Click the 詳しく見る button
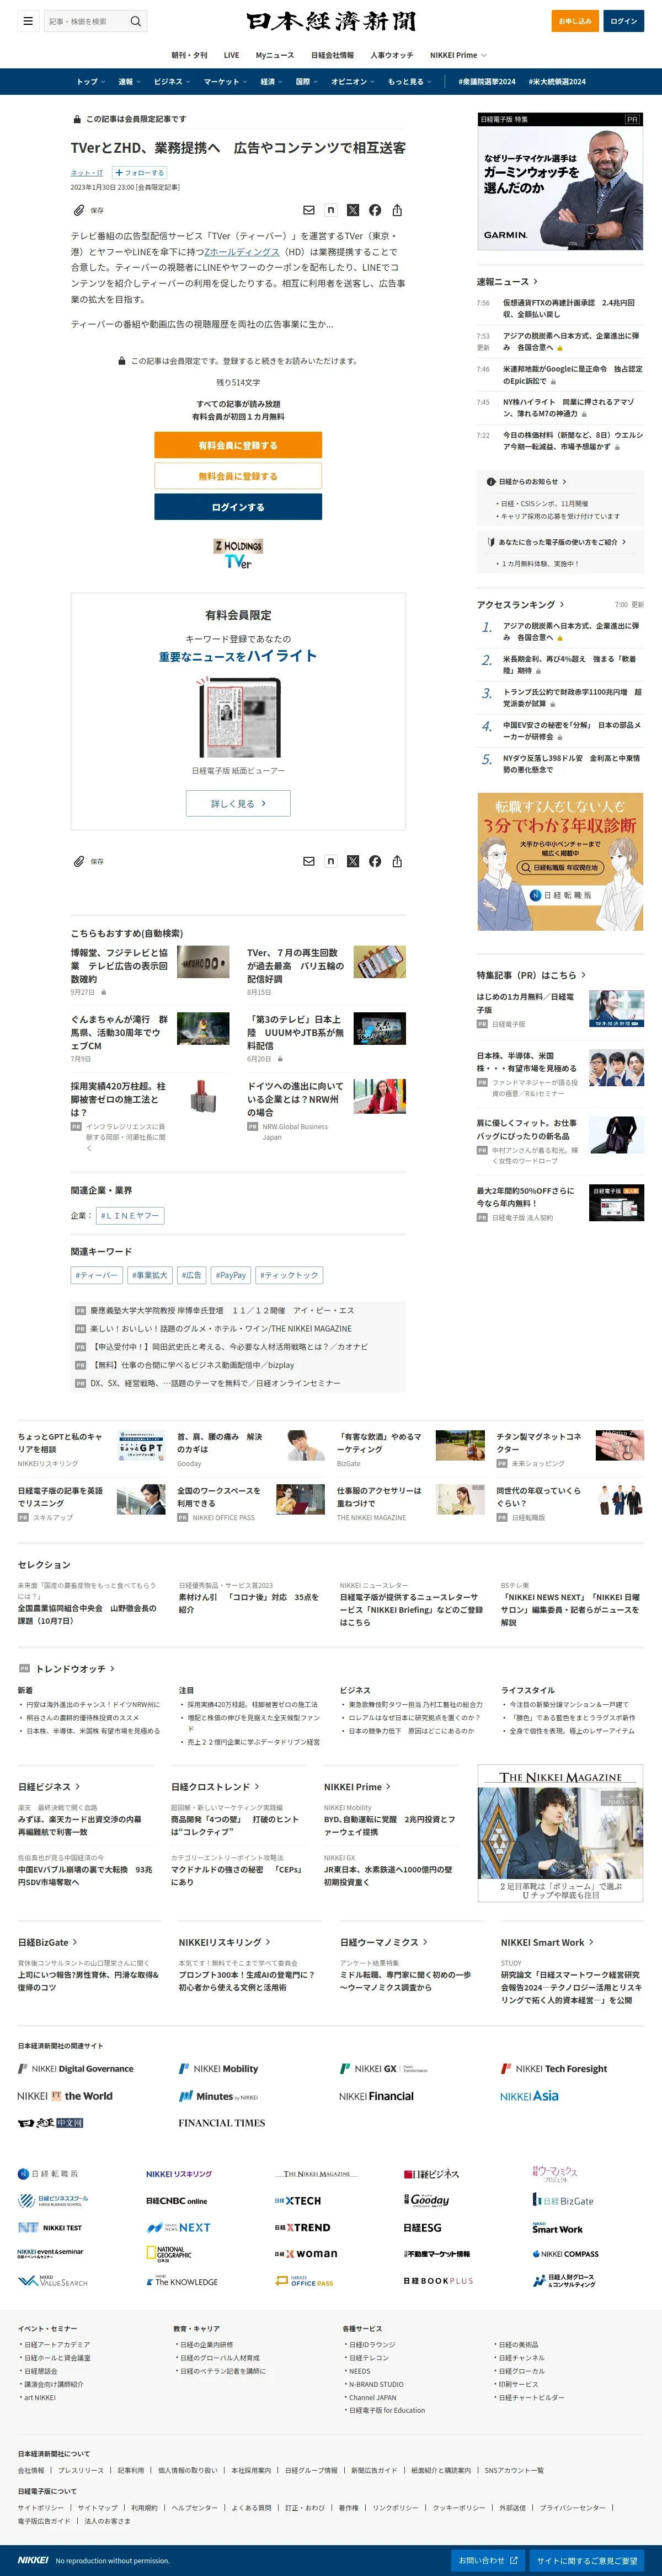Viewport: 662px width, 2576px height. click(238, 803)
